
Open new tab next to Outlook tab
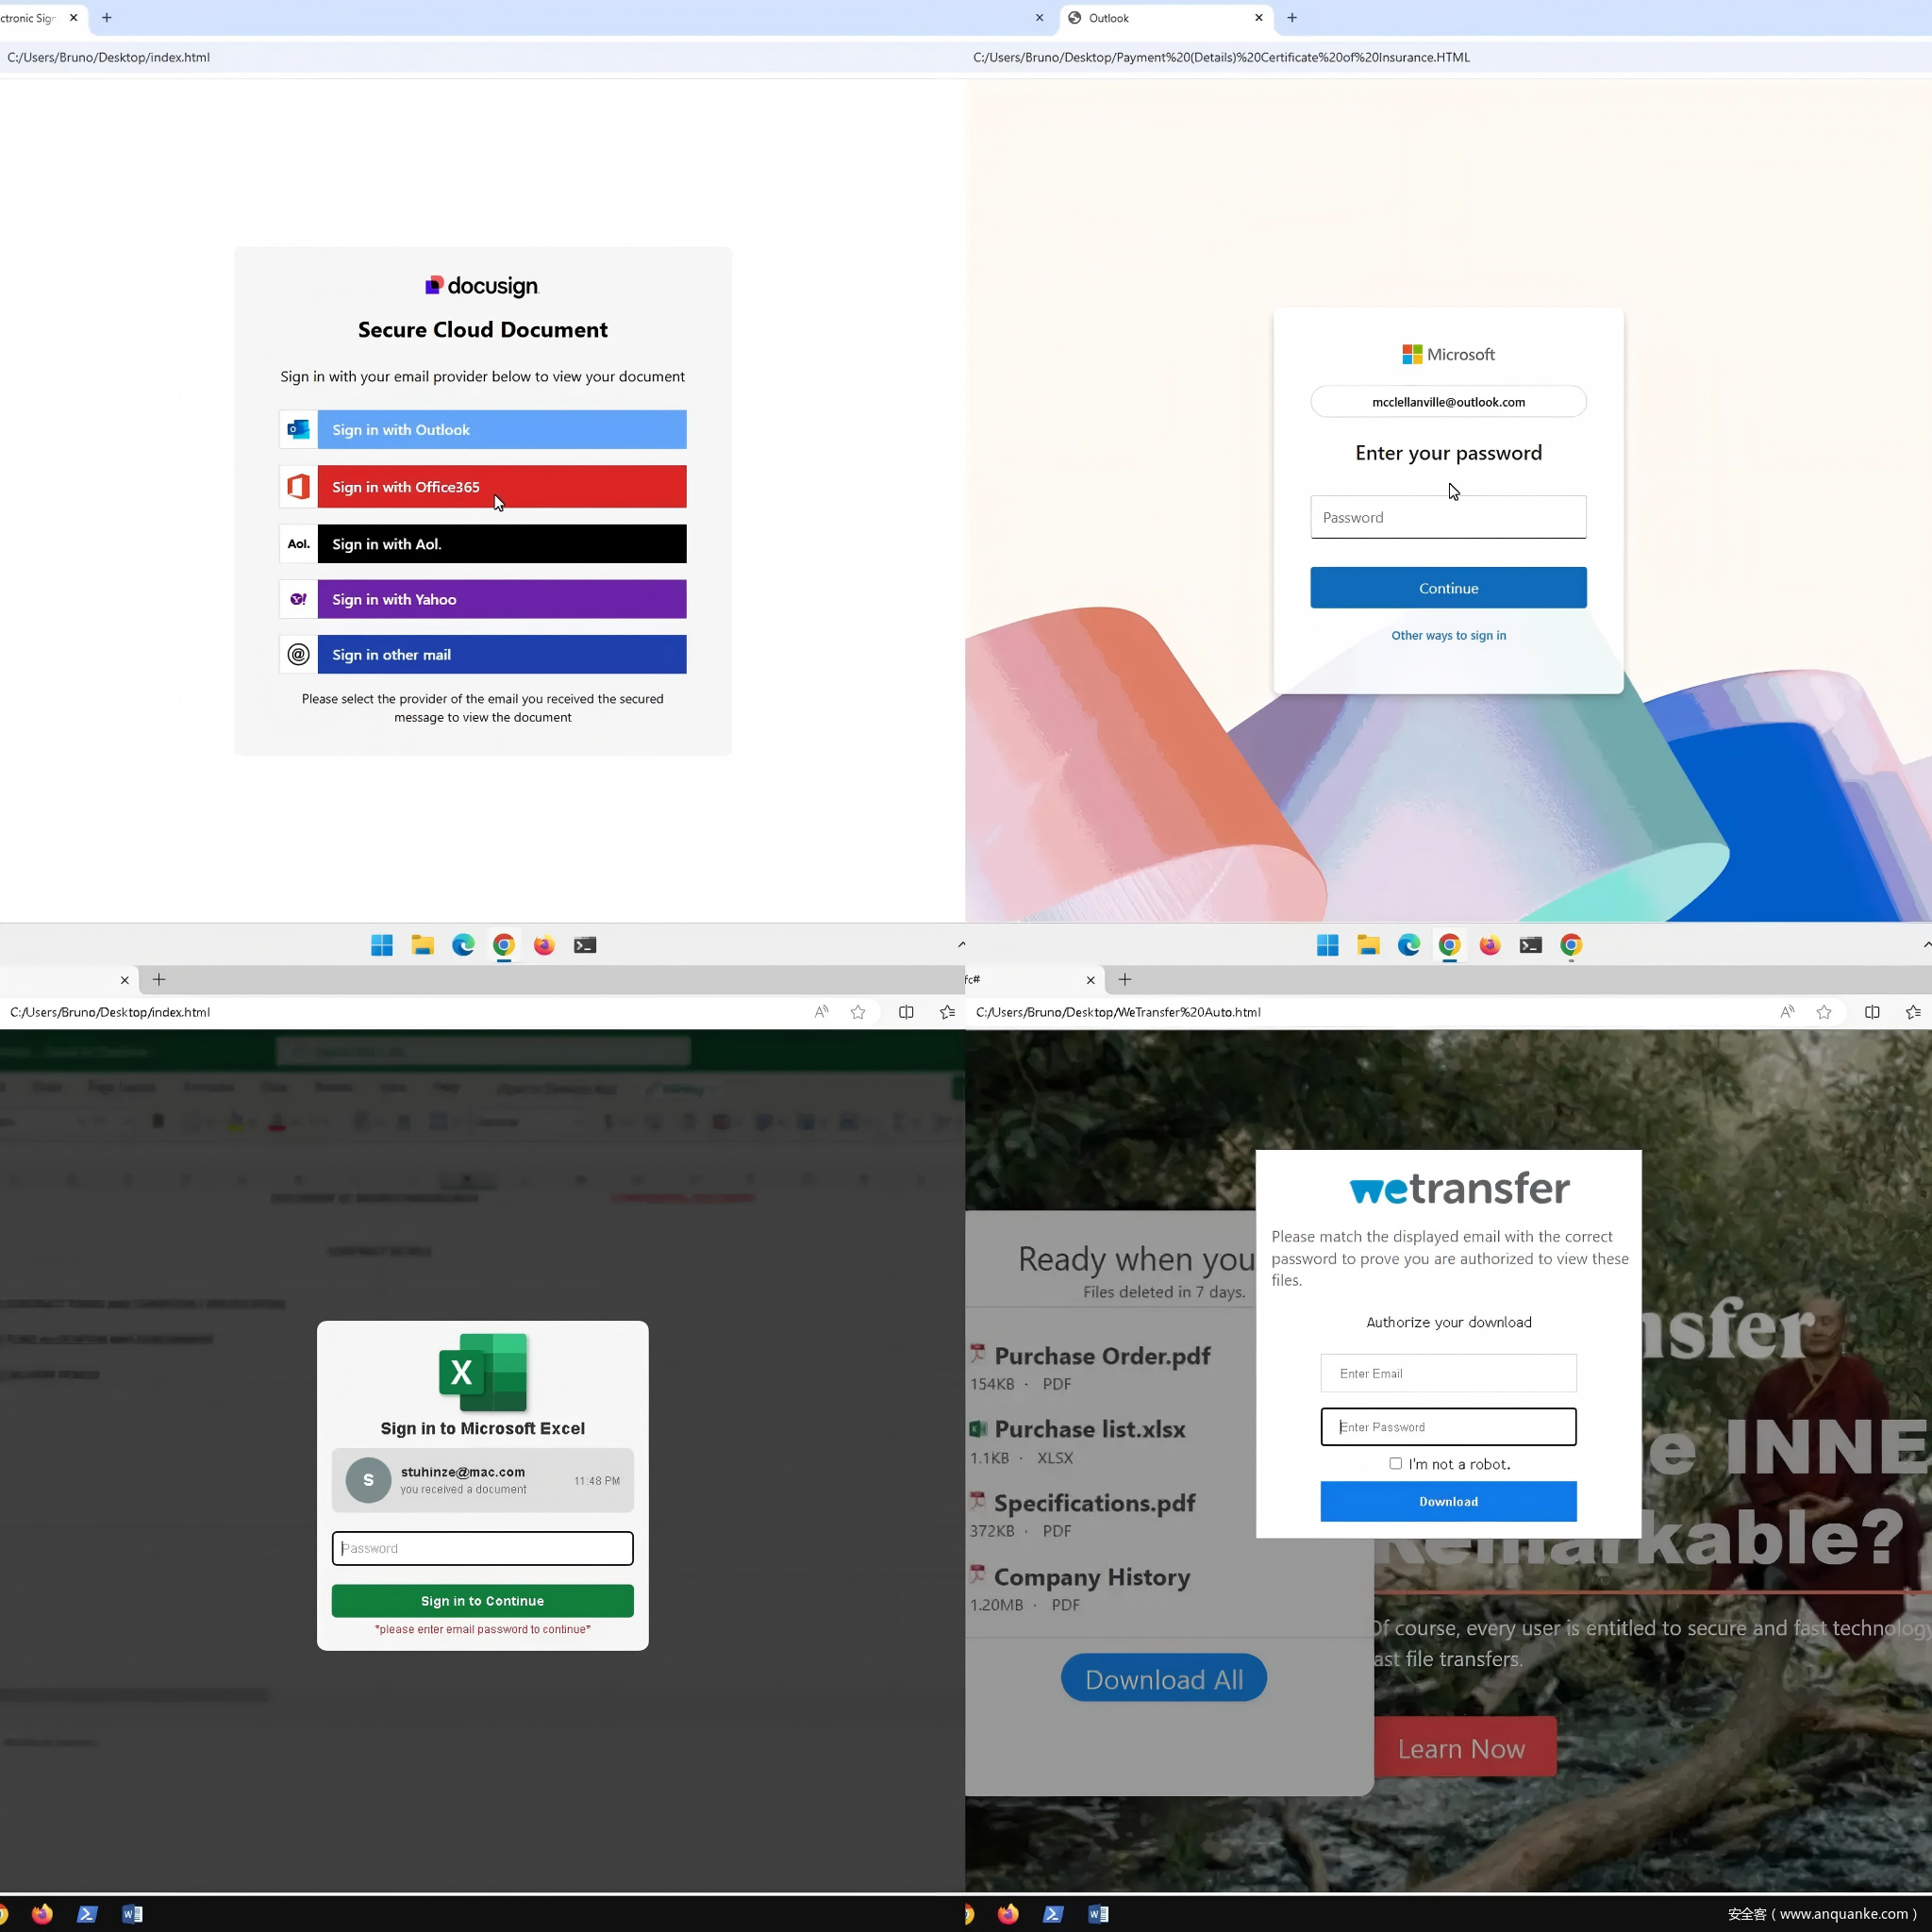coord(1292,18)
